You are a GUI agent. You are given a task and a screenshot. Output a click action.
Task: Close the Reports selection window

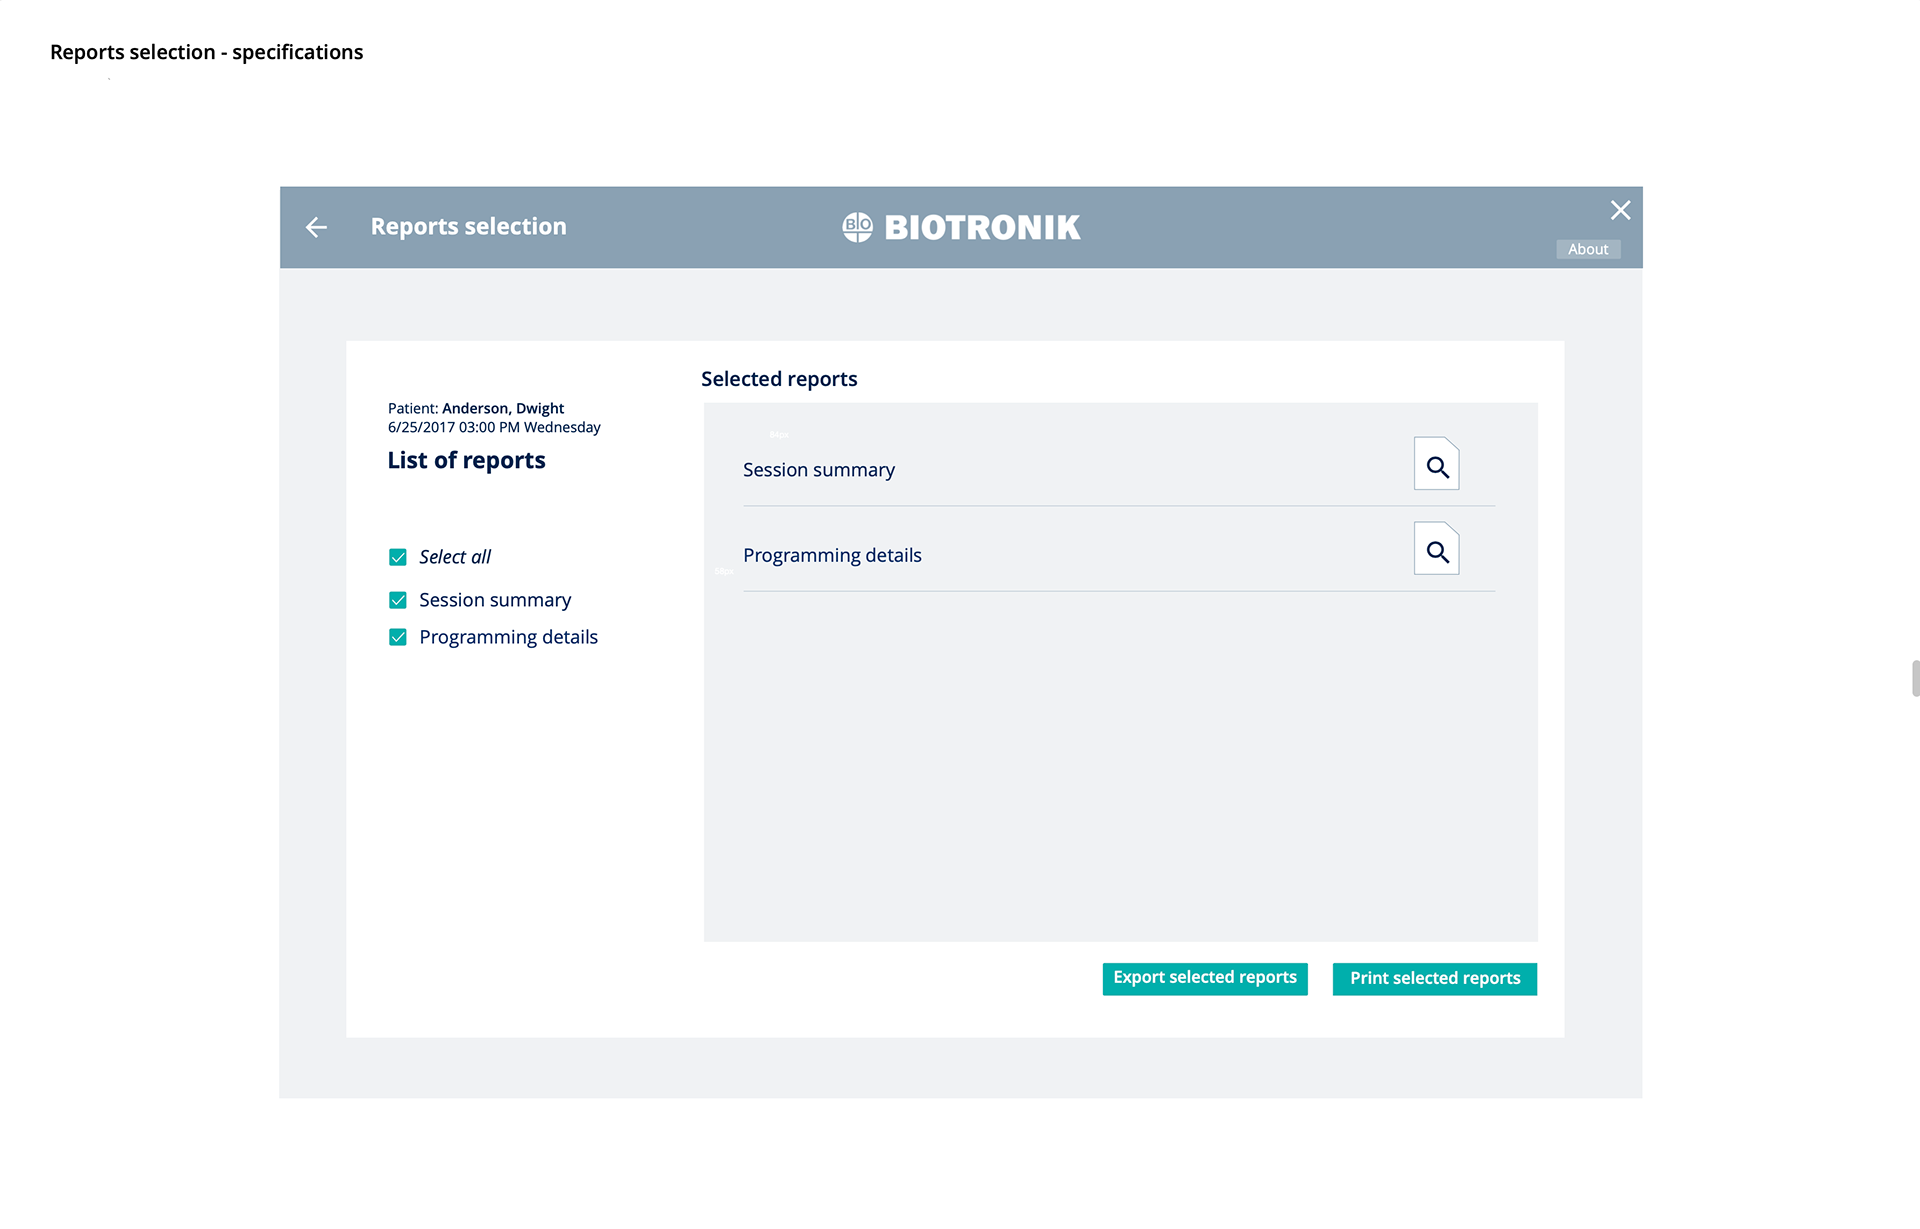1620,210
